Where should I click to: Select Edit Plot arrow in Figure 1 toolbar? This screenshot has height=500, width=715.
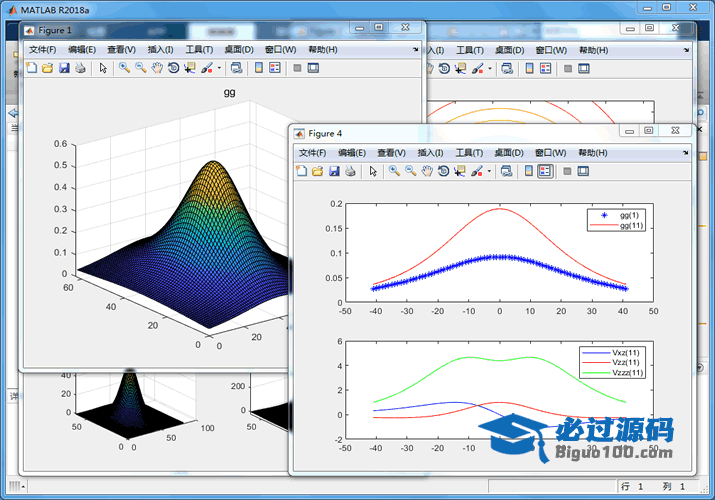103,68
